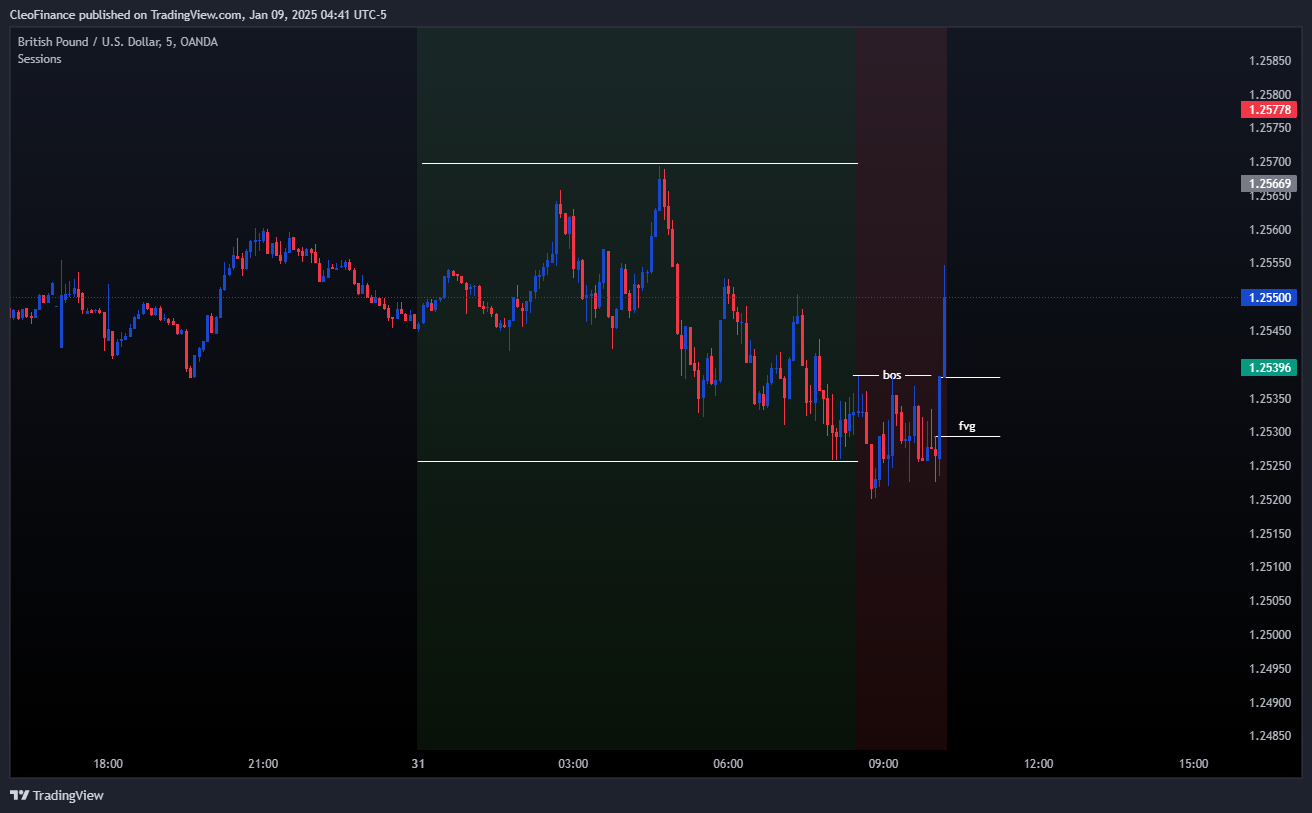Click the 18:00 time axis label
This screenshot has width=1312, height=813.
pyautogui.click(x=108, y=764)
